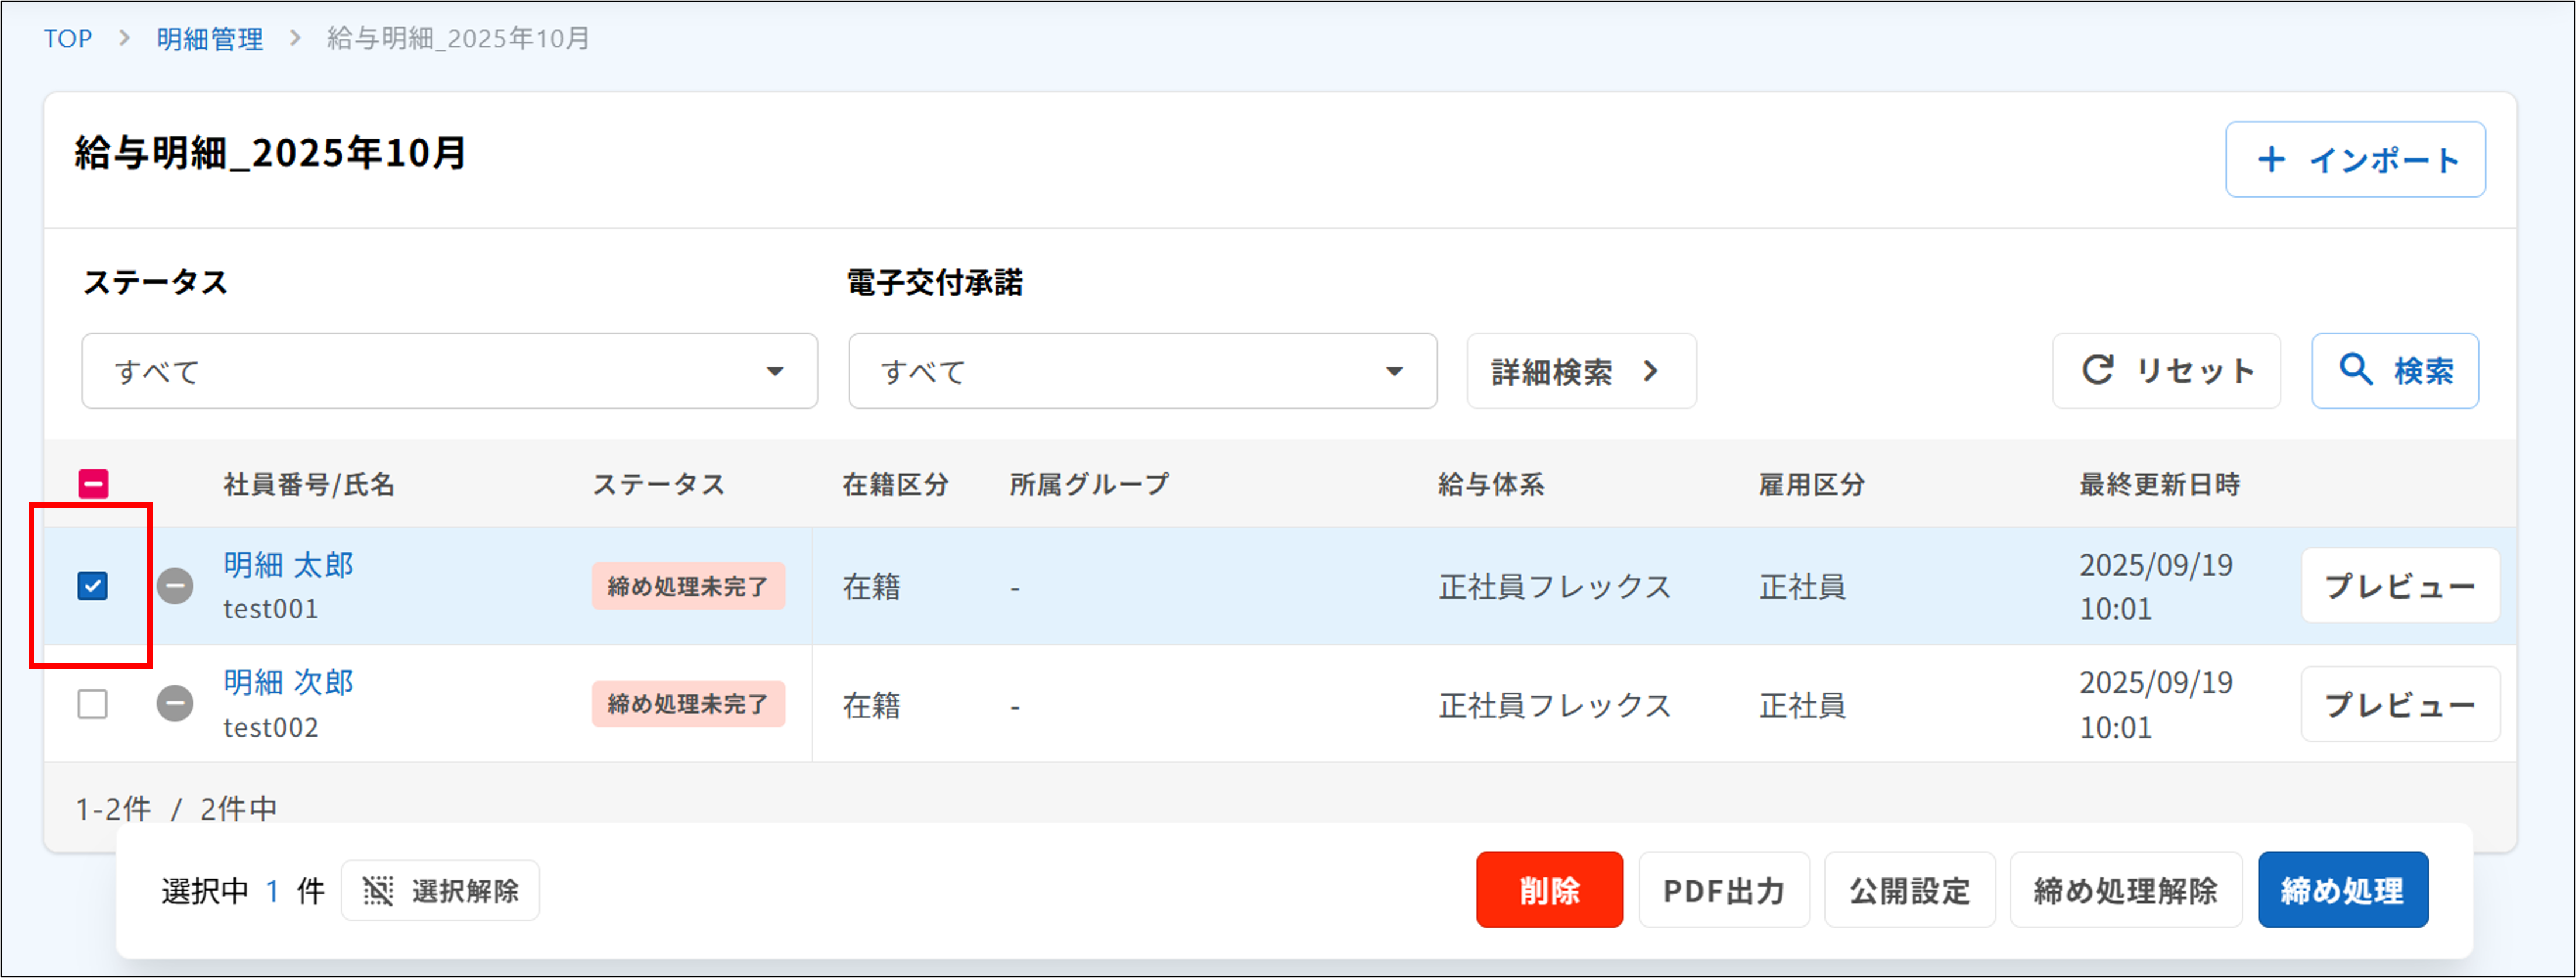2576x978 pixels.
Task: Open 明細 太郎 employee detail link
Action: [x=288, y=564]
